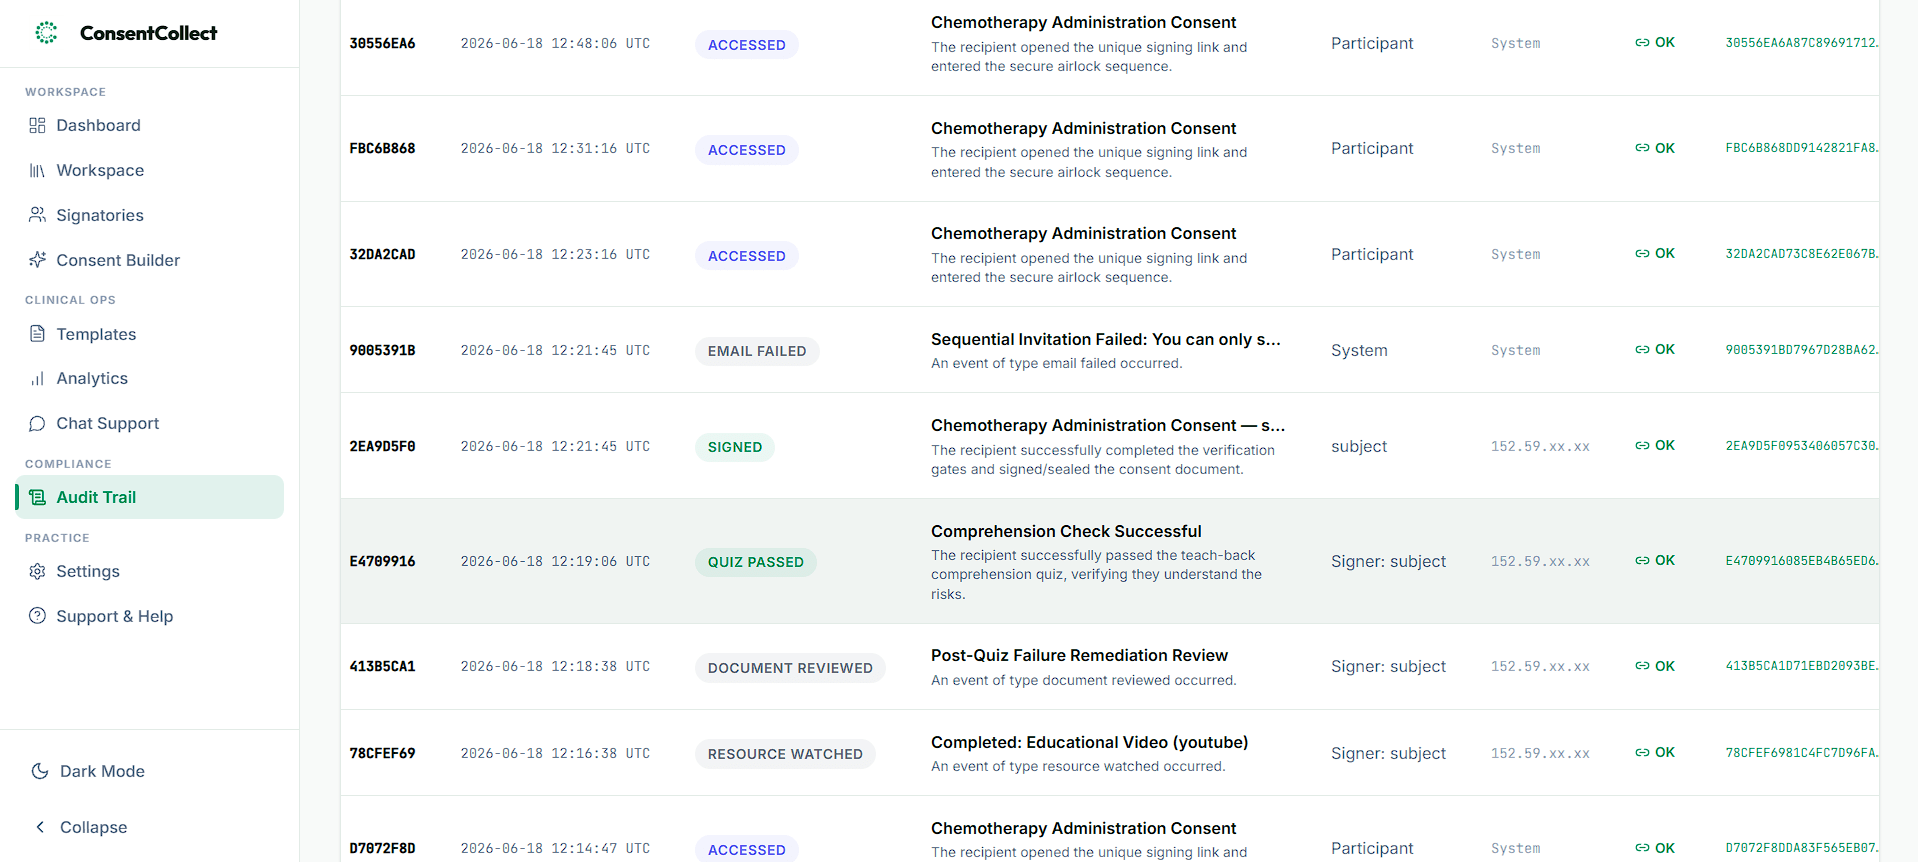Click the Templates document icon
This screenshot has height=862, width=1918.
[x=37, y=334]
